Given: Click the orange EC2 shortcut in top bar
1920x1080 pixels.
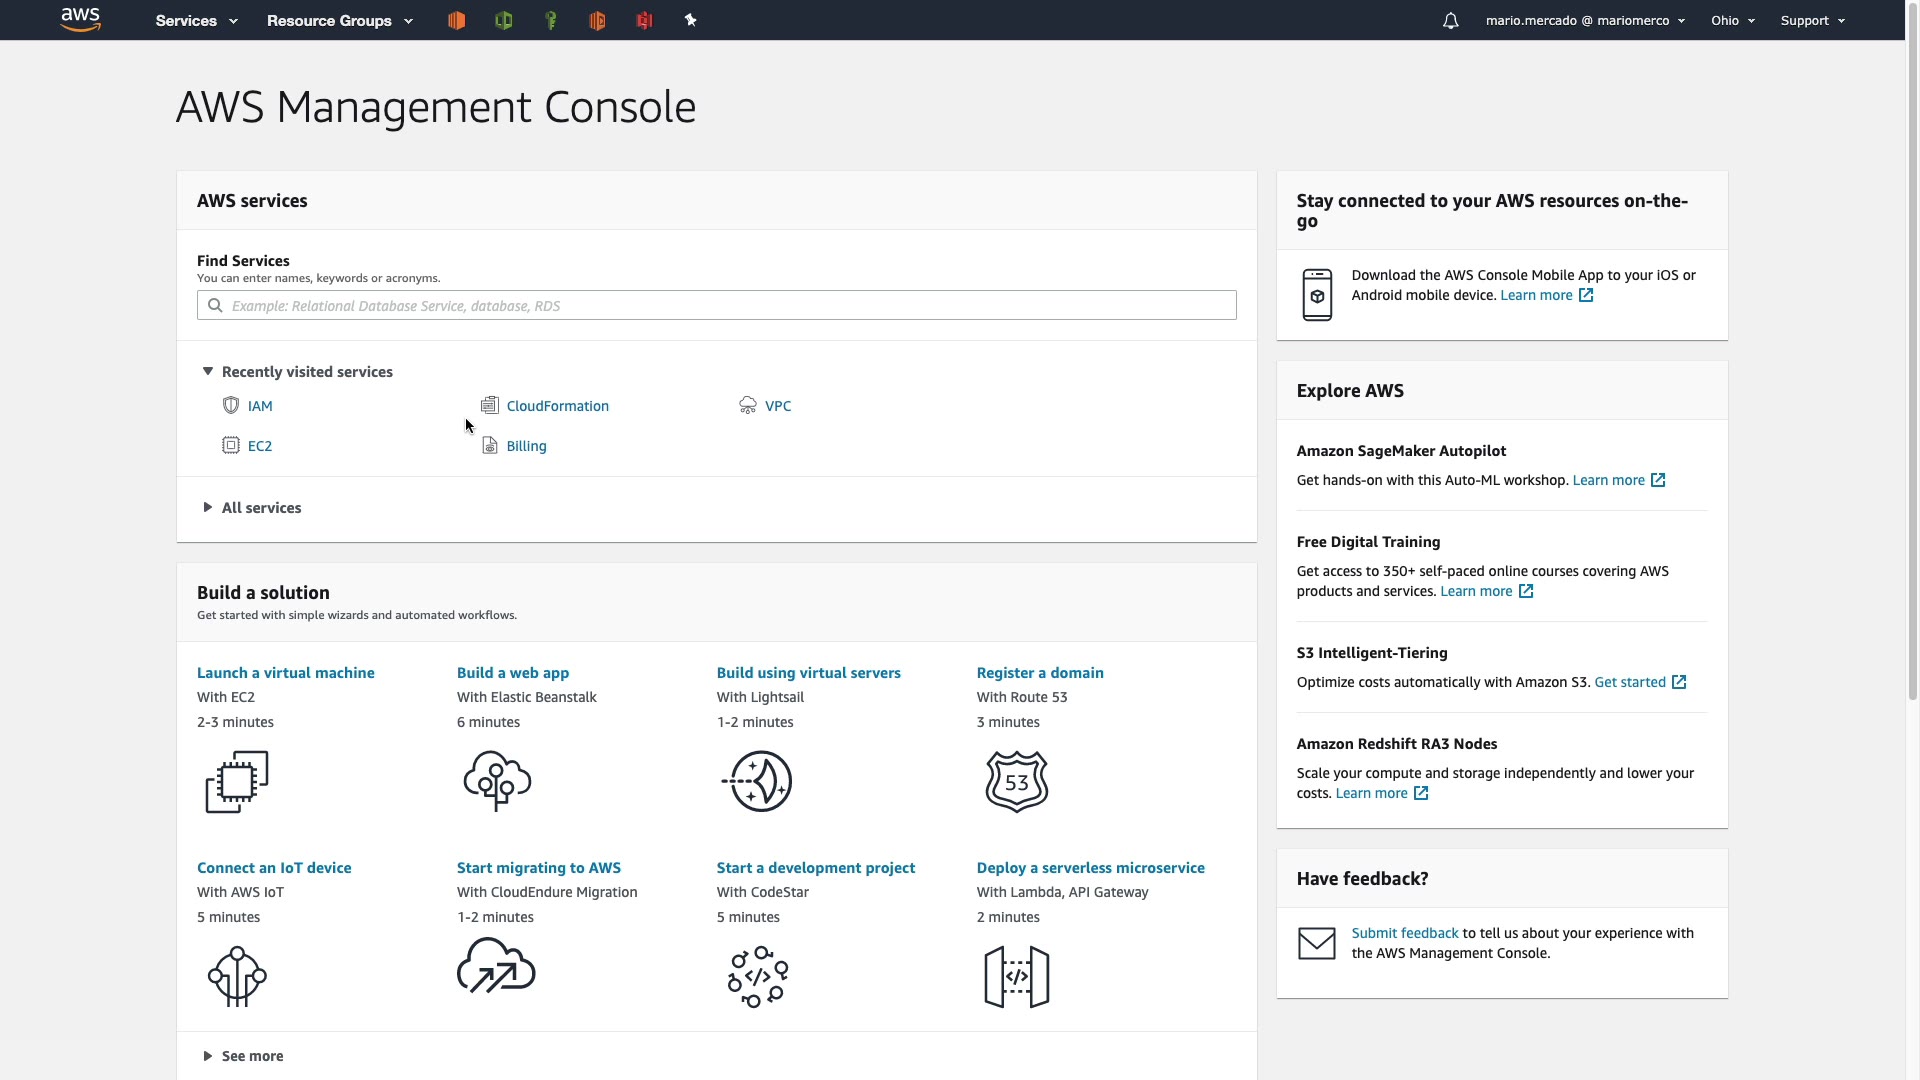Looking at the screenshot, I should 456,20.
